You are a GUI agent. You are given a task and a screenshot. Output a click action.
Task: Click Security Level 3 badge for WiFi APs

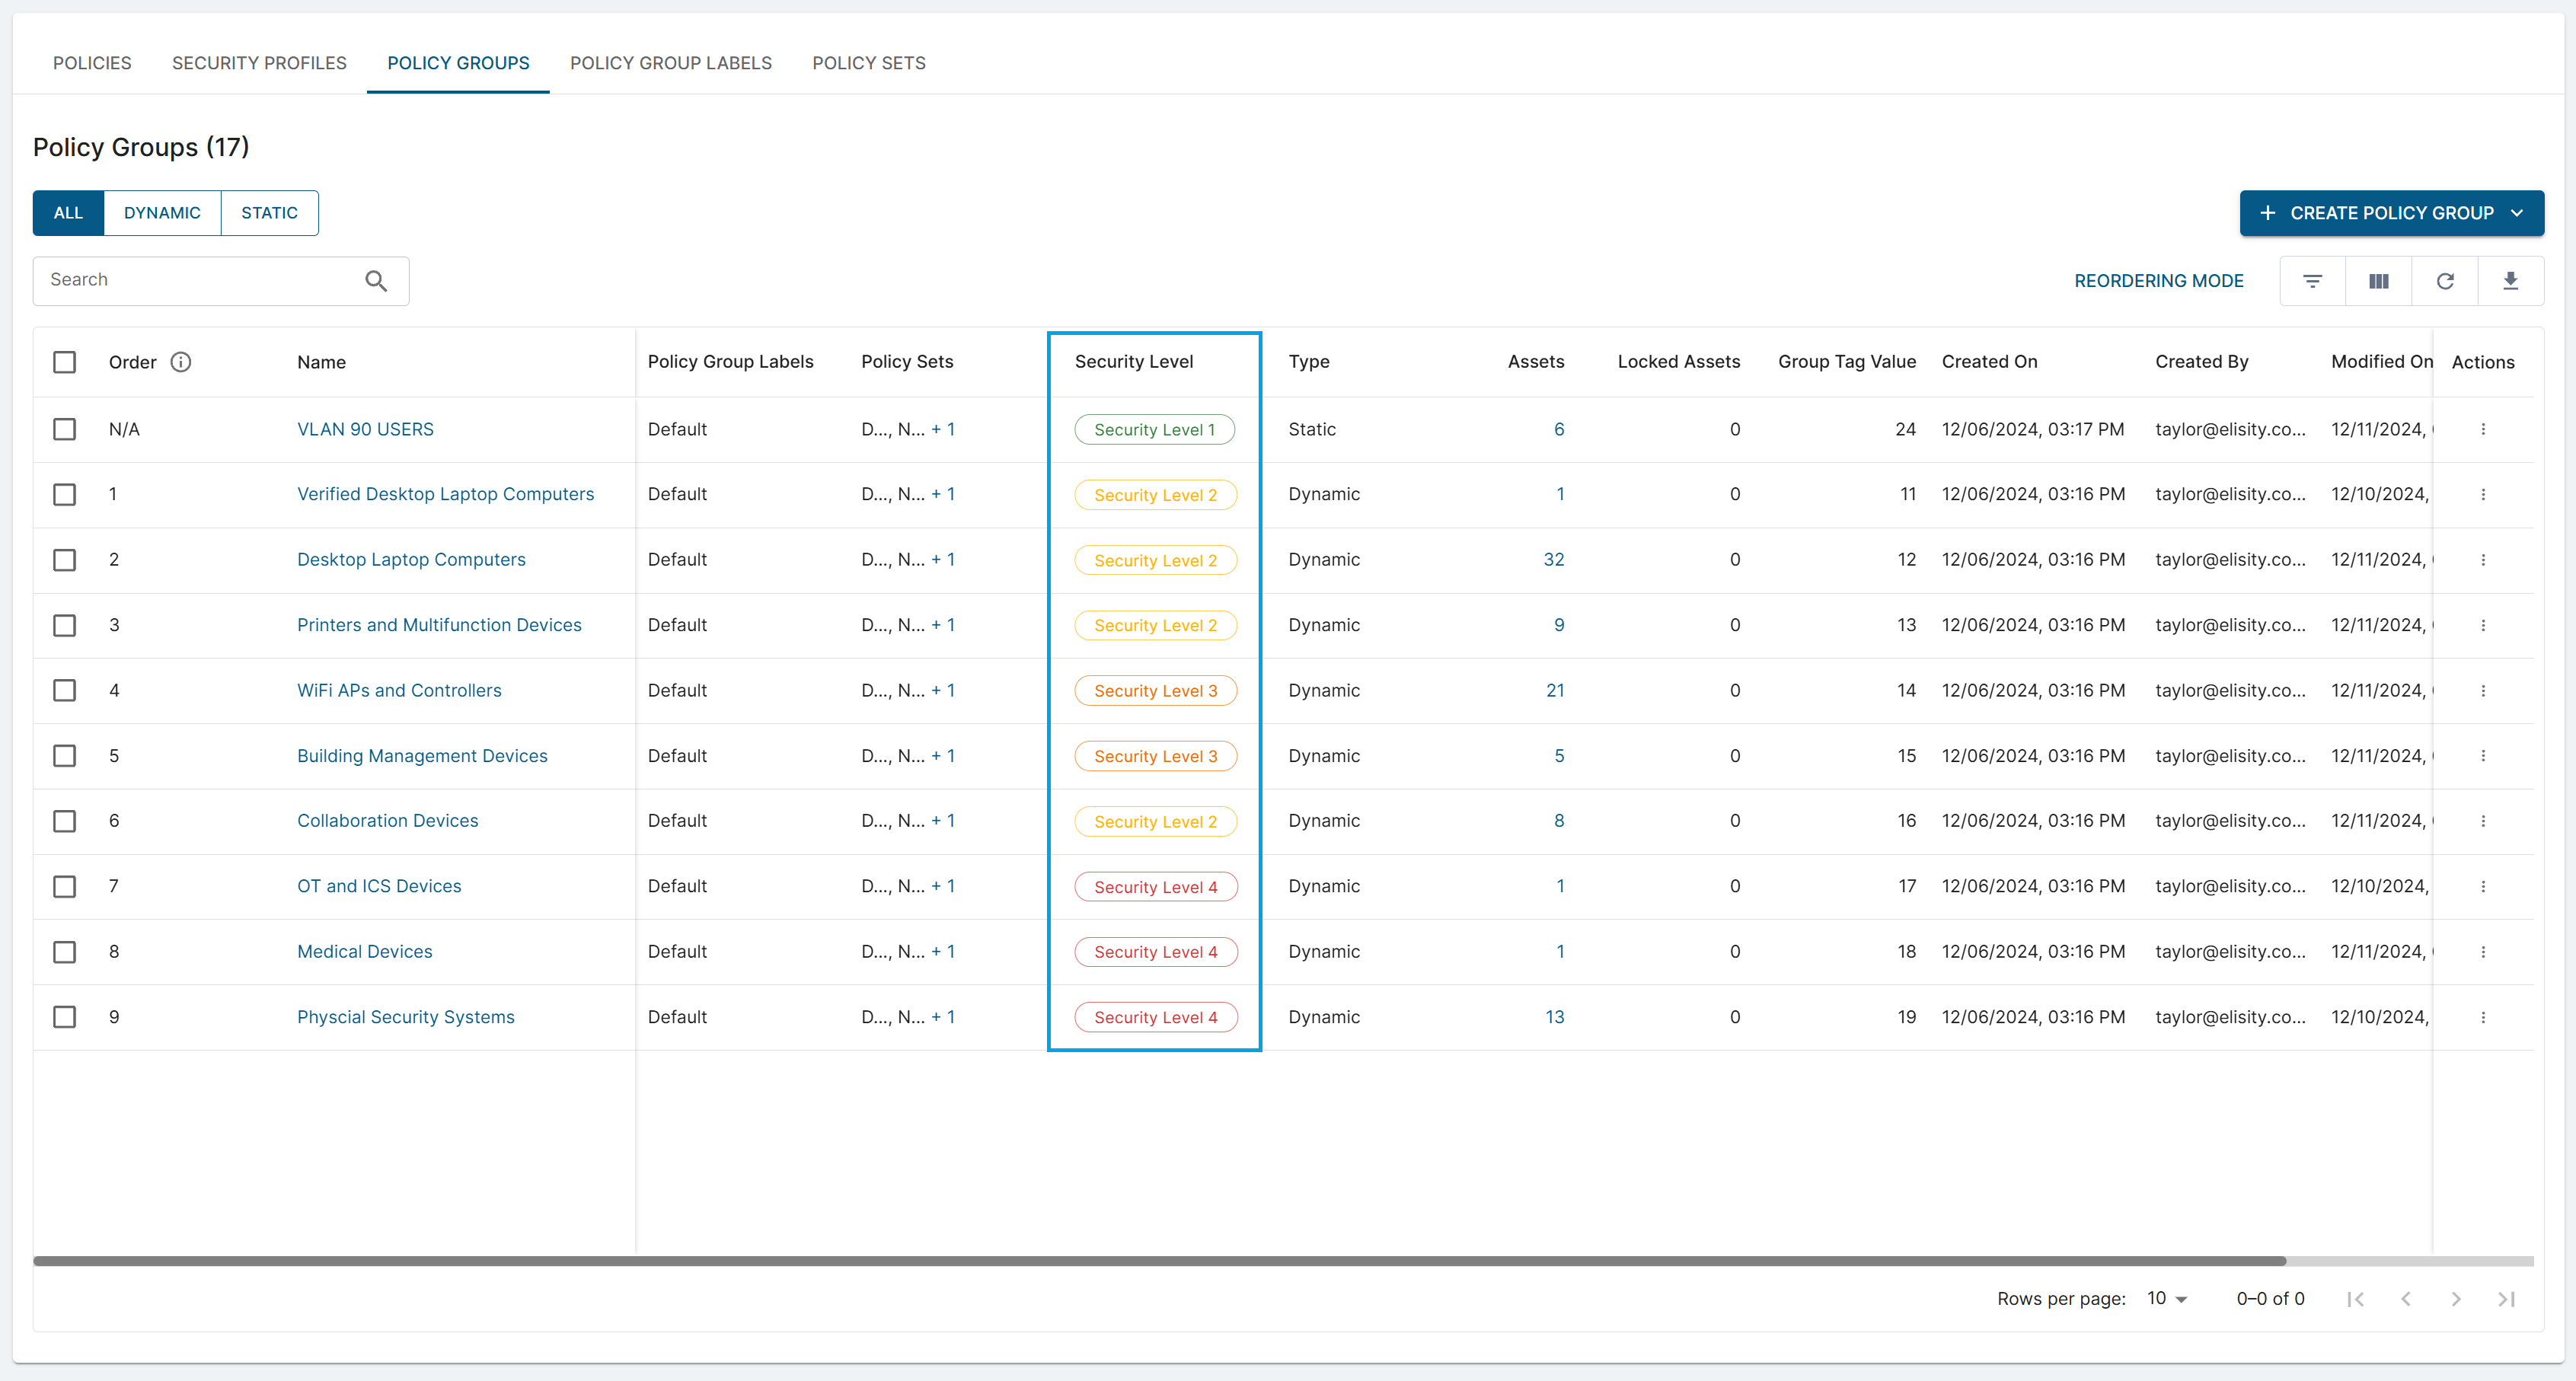[1155, 691]
